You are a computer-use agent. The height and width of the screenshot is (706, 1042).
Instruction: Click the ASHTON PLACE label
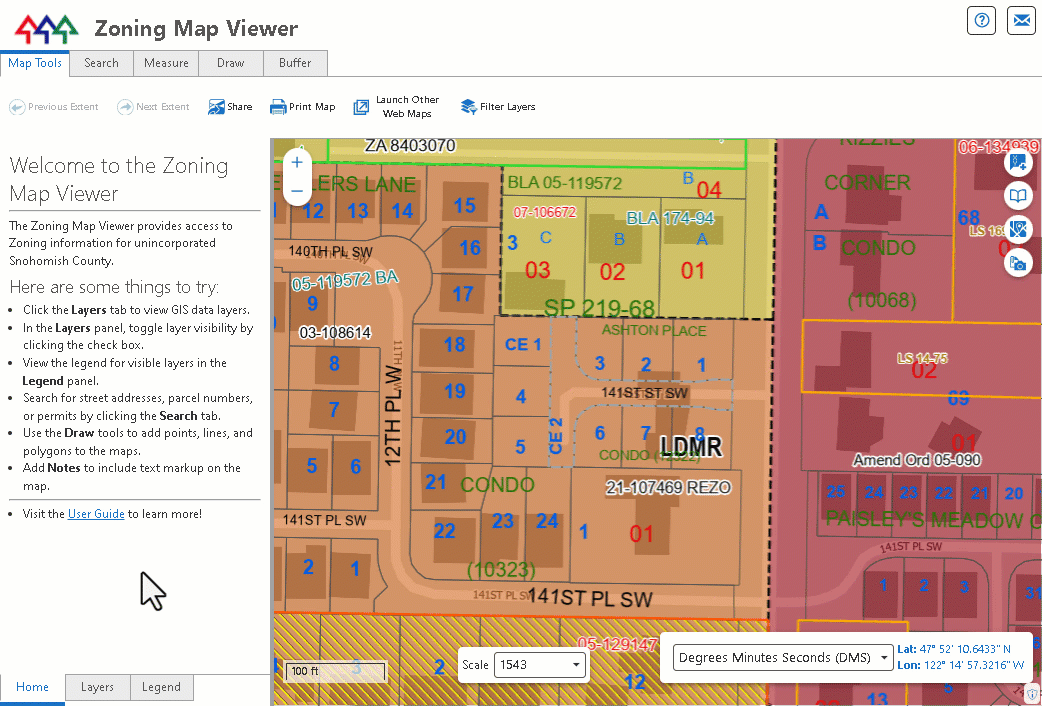(x=654, y=330)
